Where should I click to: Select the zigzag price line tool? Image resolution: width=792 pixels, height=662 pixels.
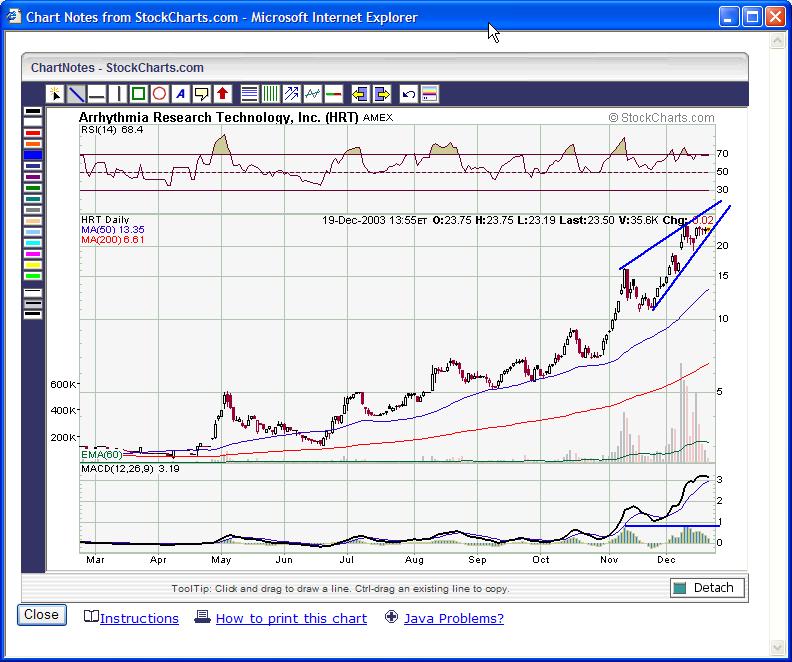coord(313,94)
